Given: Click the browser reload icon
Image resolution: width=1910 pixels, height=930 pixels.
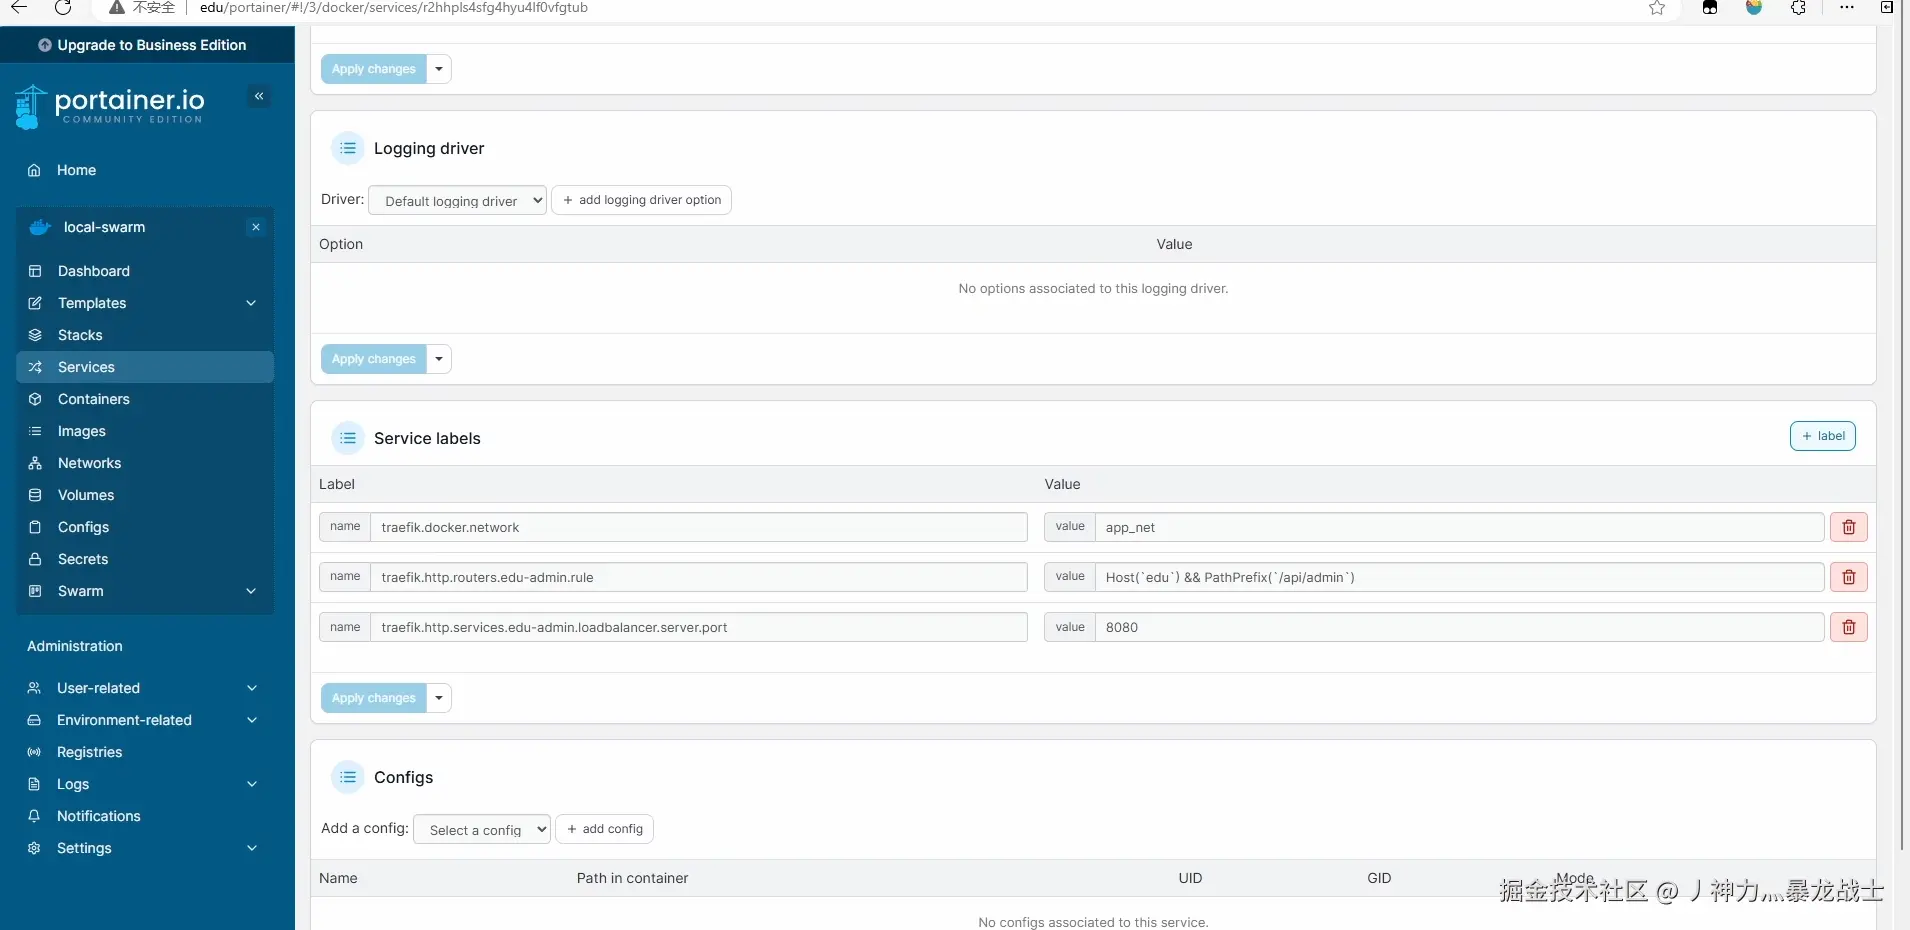Looking at the screenshot, I should pos(63,8).
